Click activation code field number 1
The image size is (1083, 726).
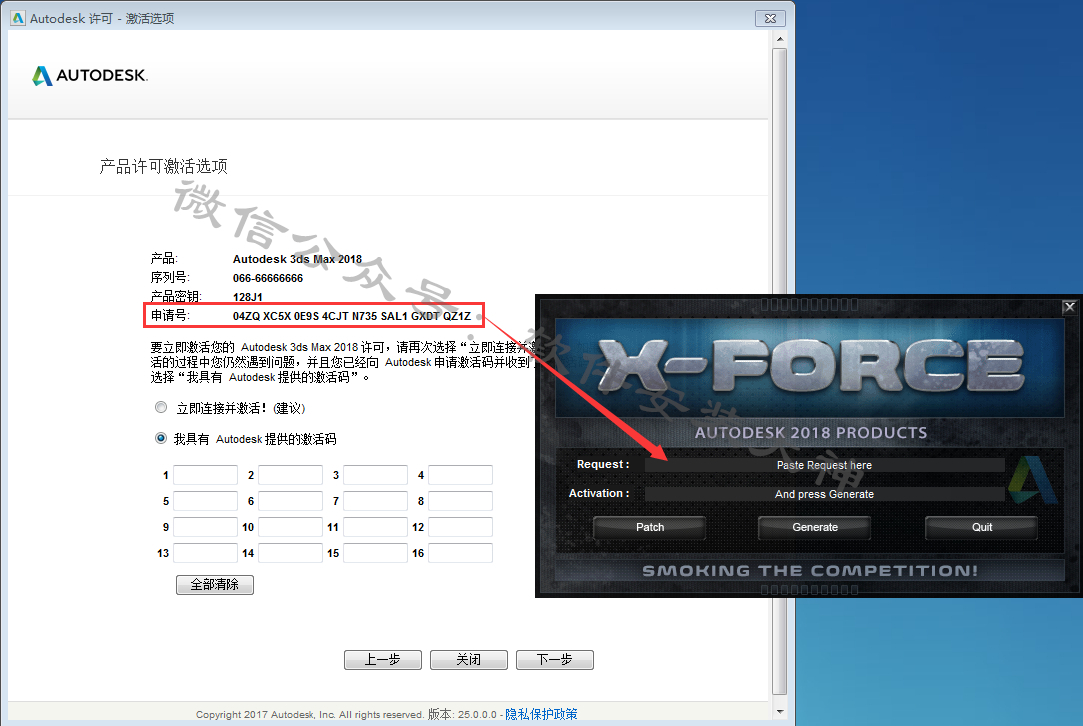(x=205, y=475)
